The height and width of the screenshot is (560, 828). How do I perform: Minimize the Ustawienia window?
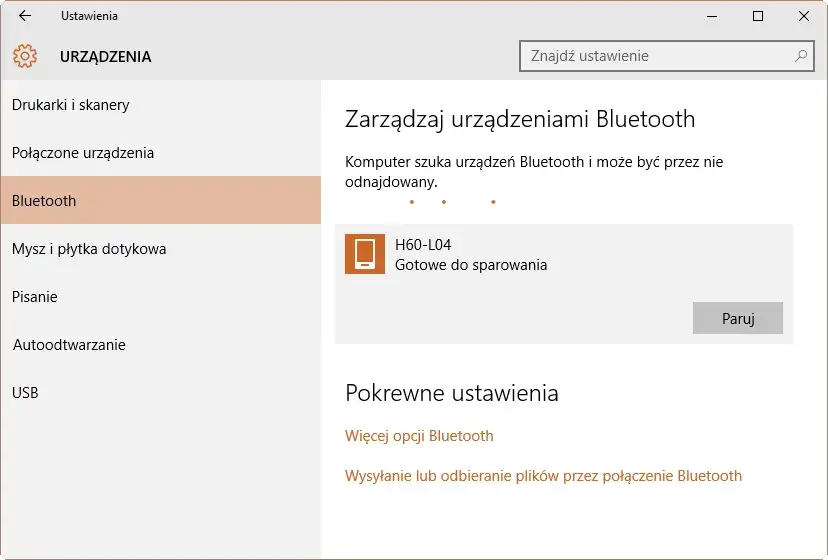pyautogui.click(x=712, y=16)
